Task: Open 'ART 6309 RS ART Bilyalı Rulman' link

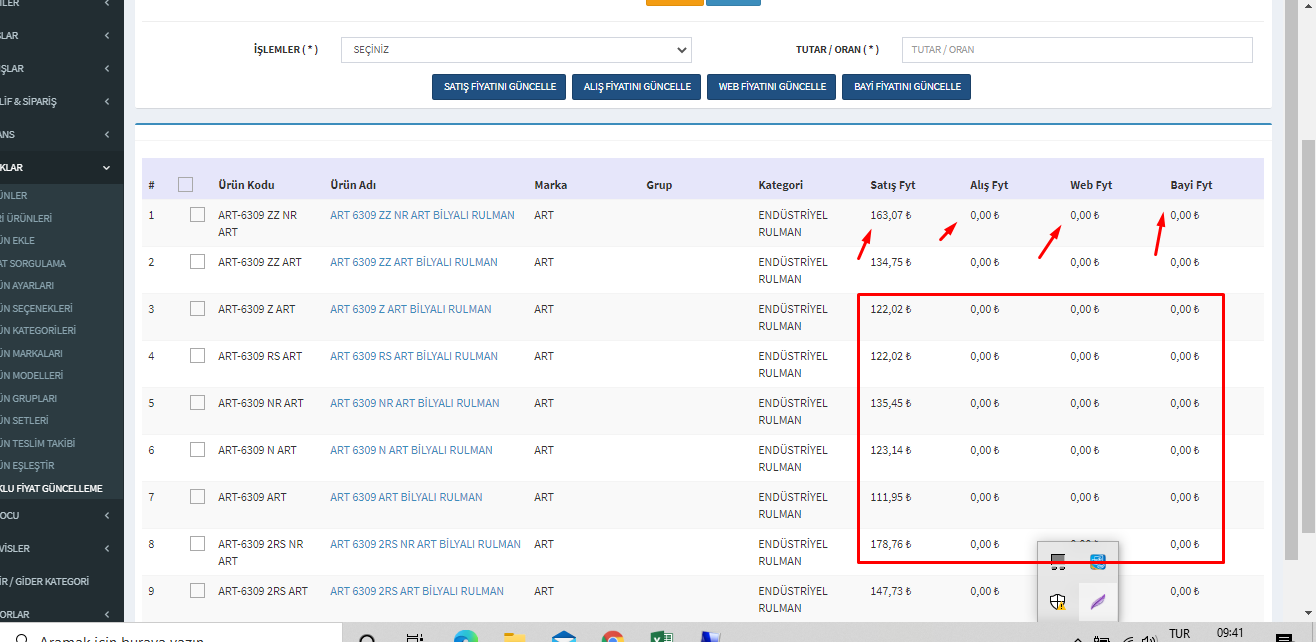Action: point(413,356)
